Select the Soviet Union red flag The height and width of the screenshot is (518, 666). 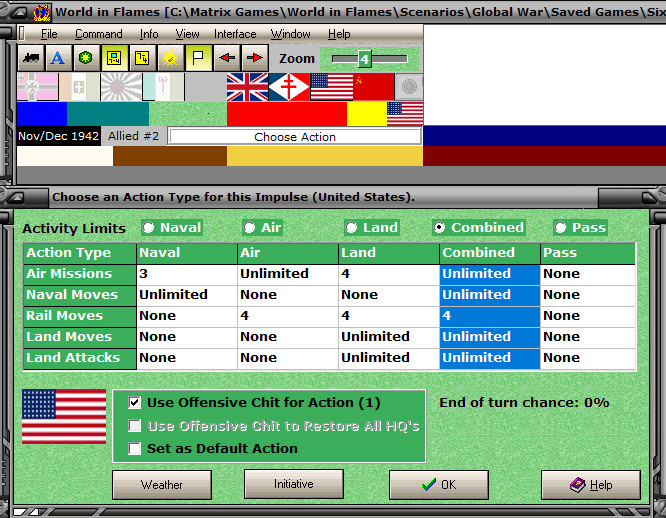[373, 87]
